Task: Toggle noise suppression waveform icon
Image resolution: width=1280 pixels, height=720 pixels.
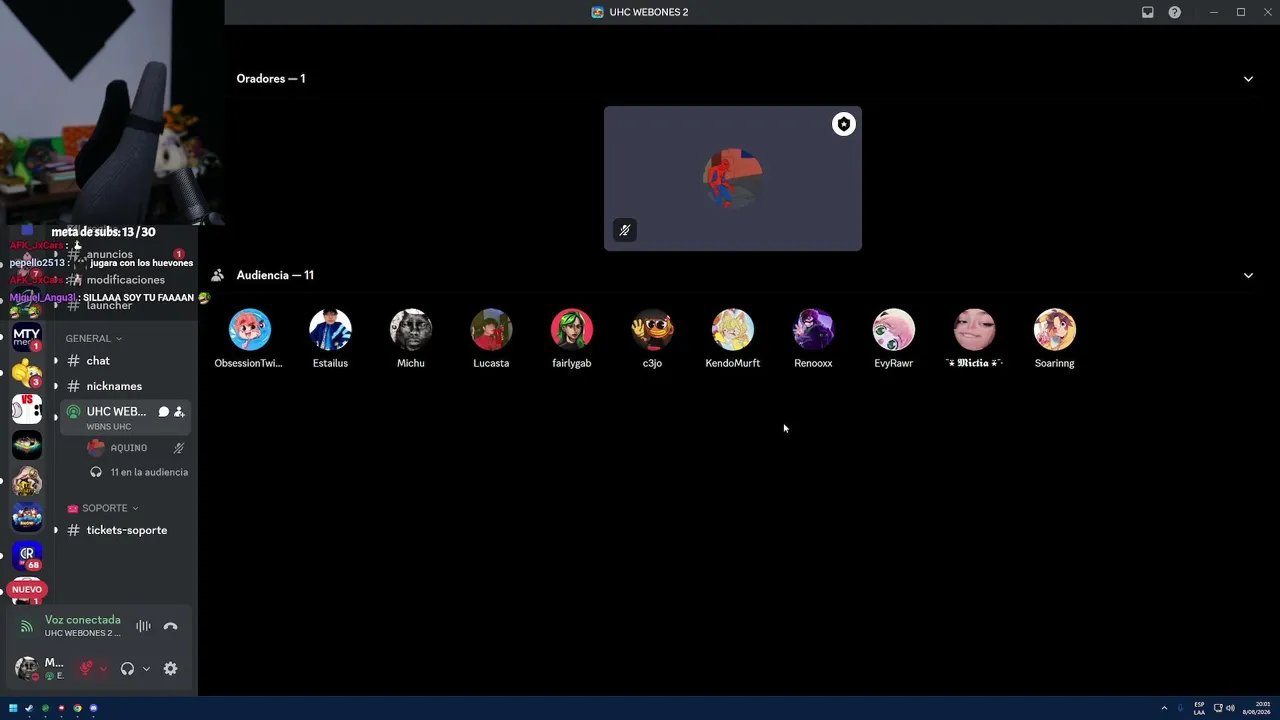Action: click(144, 627)
